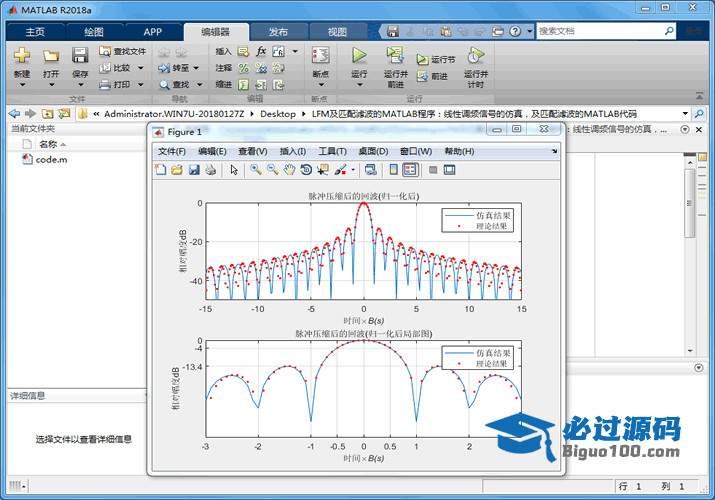Select Rotate 3D tool in Figure 1
The height and width of the screenshot is (500, 715).
tap(306, 170)
